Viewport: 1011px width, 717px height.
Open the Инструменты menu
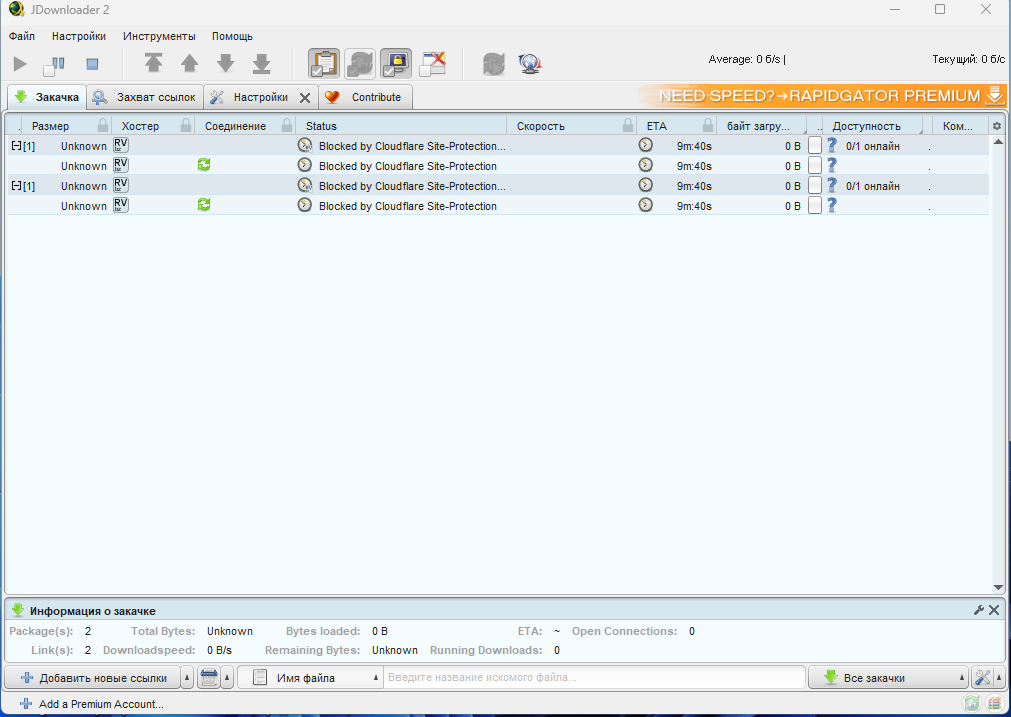point(159,36)
